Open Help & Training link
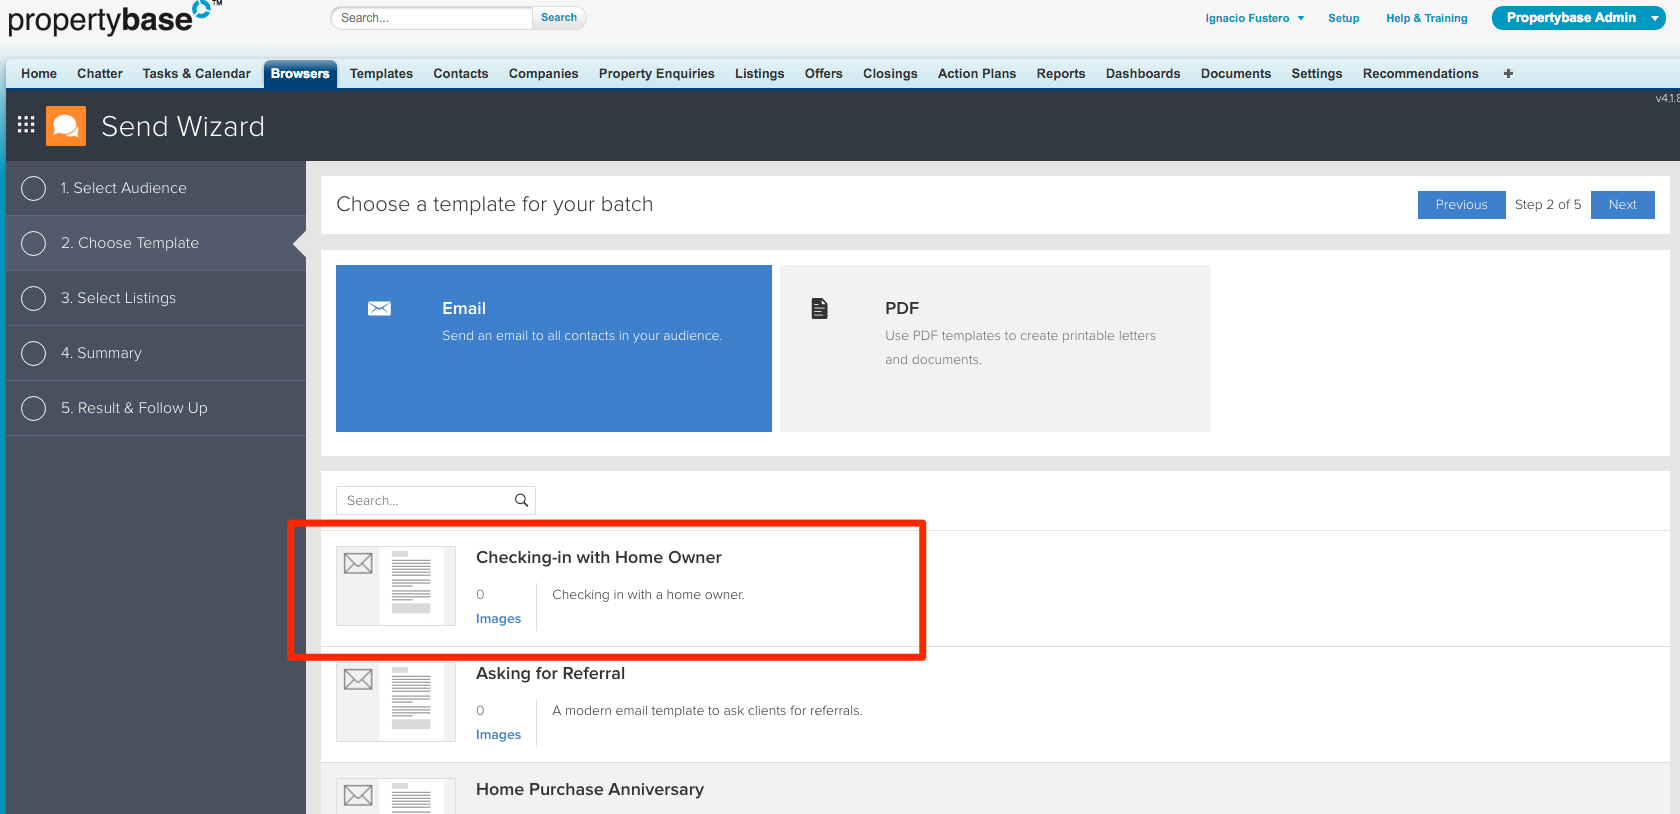 pyautogui.click(x=1427, y=18)
